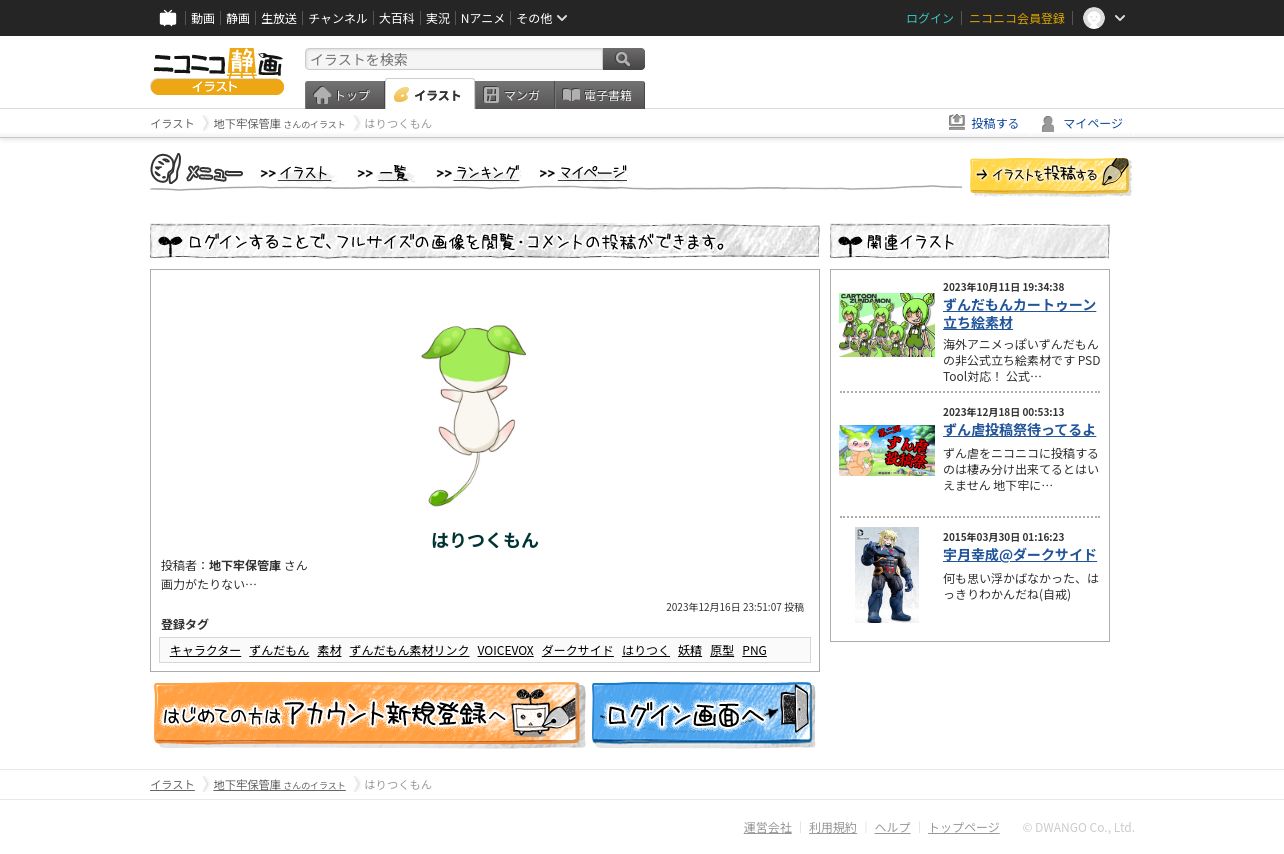Viewport: 1284px width, 854px height.
Task: Open poster 地下牢保管庫 profile link
Action: pyautogui.click(x=245, y=565)
